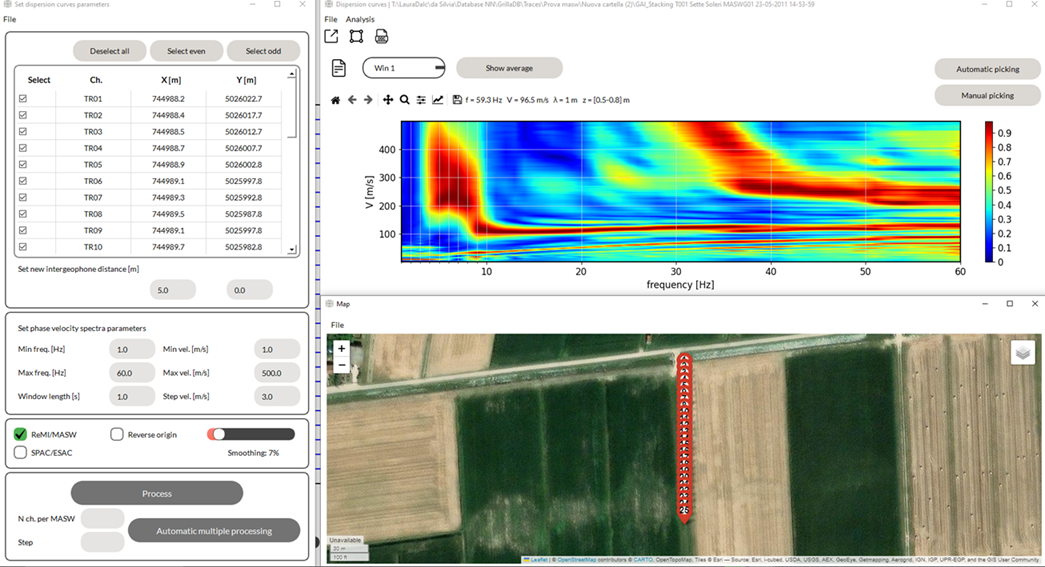Click the Step input field
Screen dimensions: 1045x567
103,542
